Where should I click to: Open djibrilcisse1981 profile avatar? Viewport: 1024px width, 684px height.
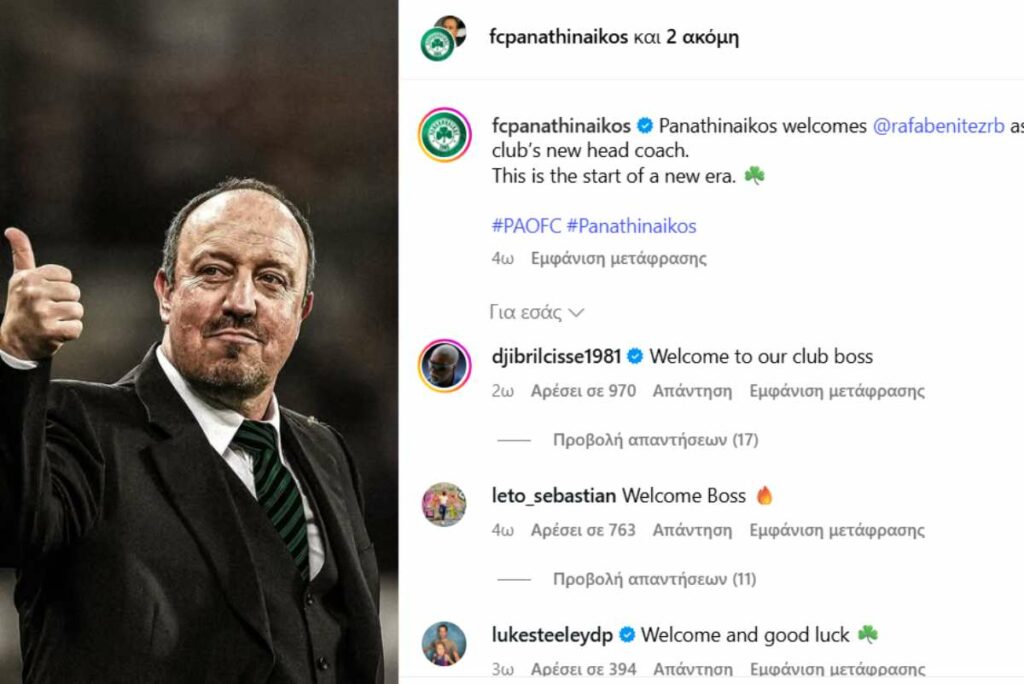click(444, 366)
